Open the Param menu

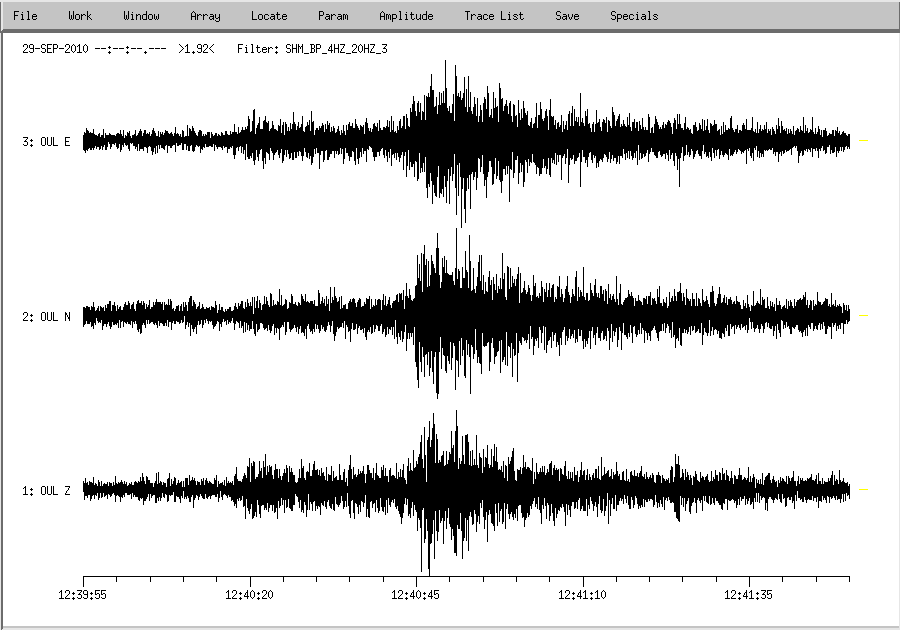[x=333, y=16]
